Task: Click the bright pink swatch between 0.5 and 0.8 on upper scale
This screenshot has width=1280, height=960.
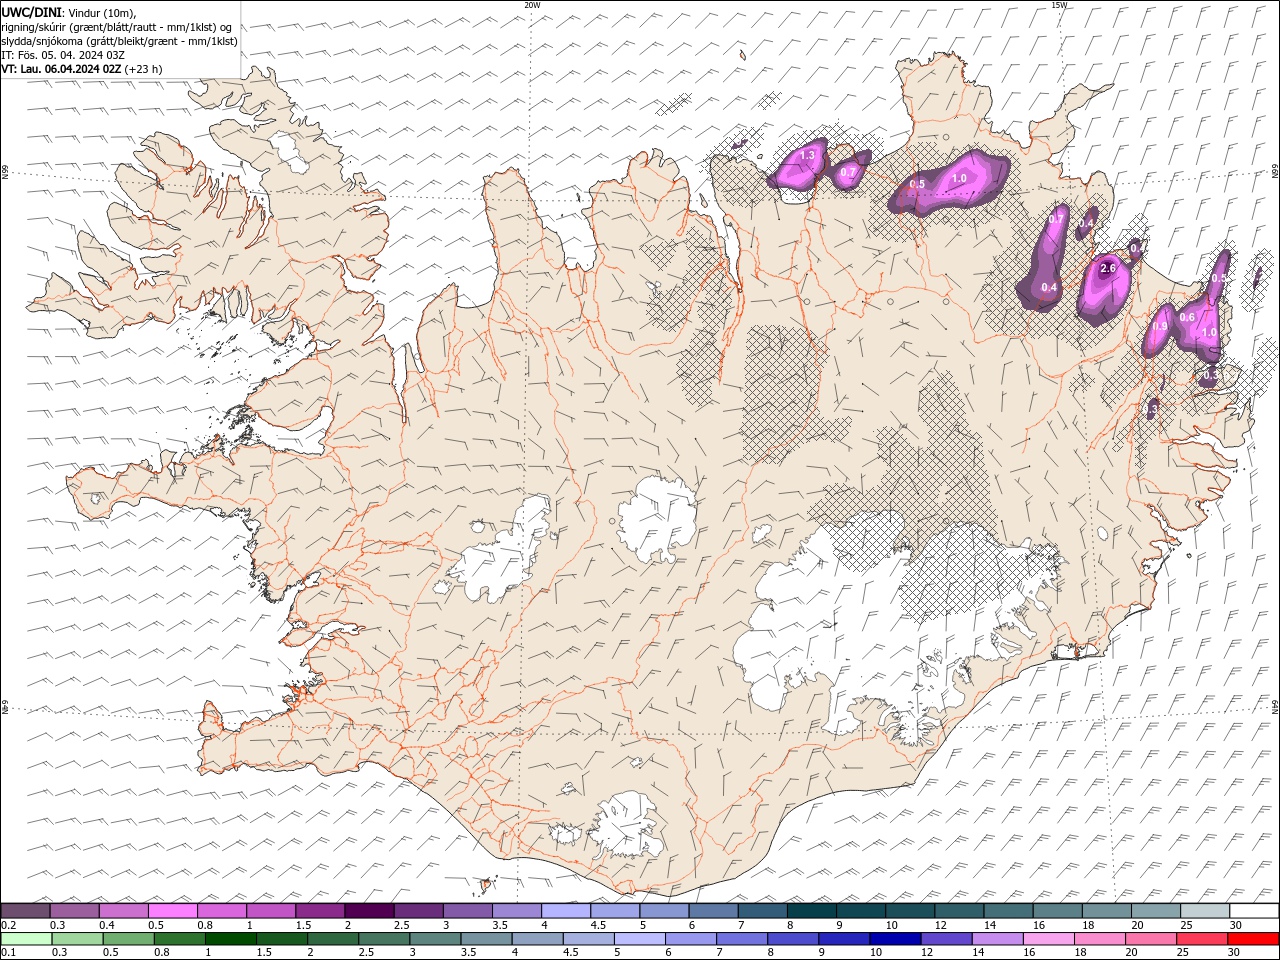Action: pyautogui.click(x=173, y=911)
